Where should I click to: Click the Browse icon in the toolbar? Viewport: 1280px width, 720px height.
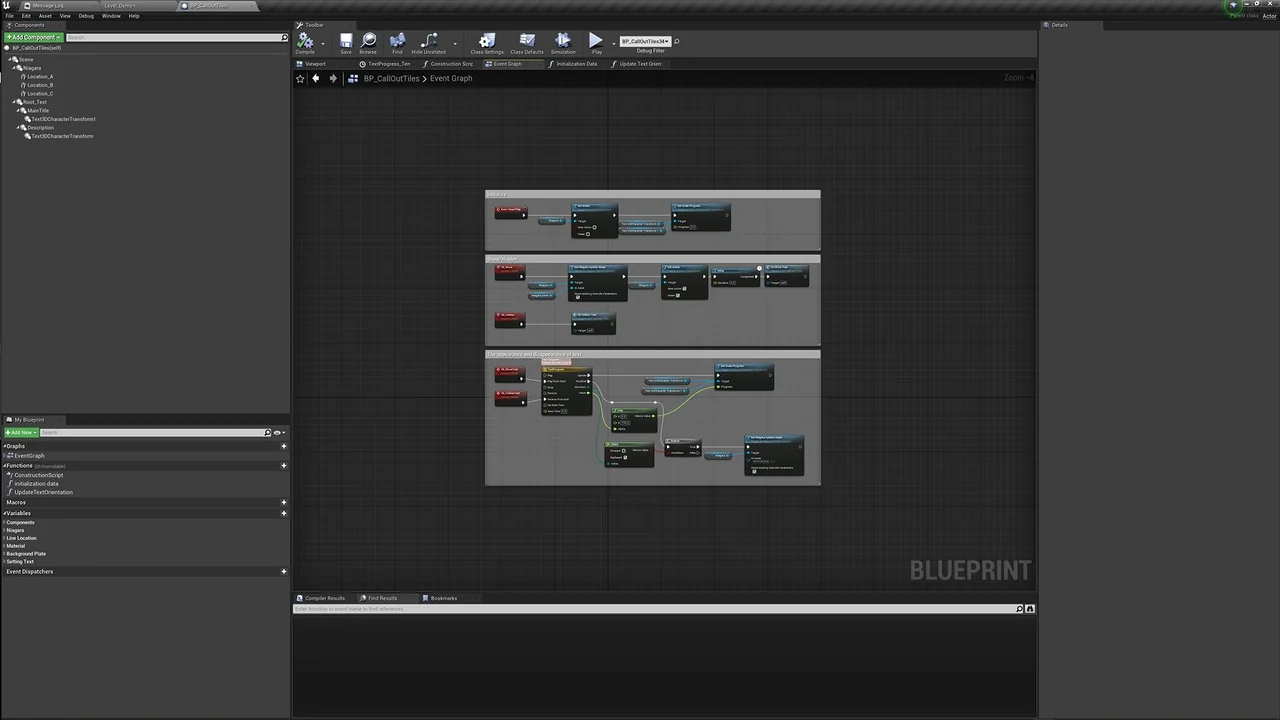point(368,42)
